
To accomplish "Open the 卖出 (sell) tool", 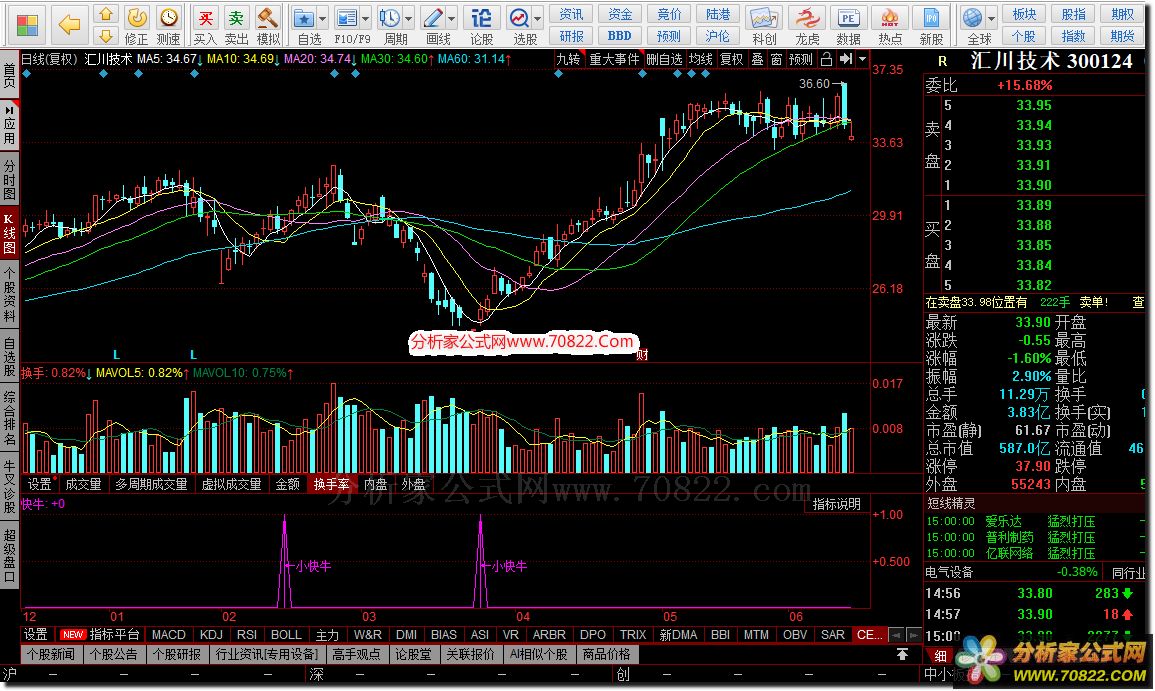I will pyautogui.click(x=236, y=26).
